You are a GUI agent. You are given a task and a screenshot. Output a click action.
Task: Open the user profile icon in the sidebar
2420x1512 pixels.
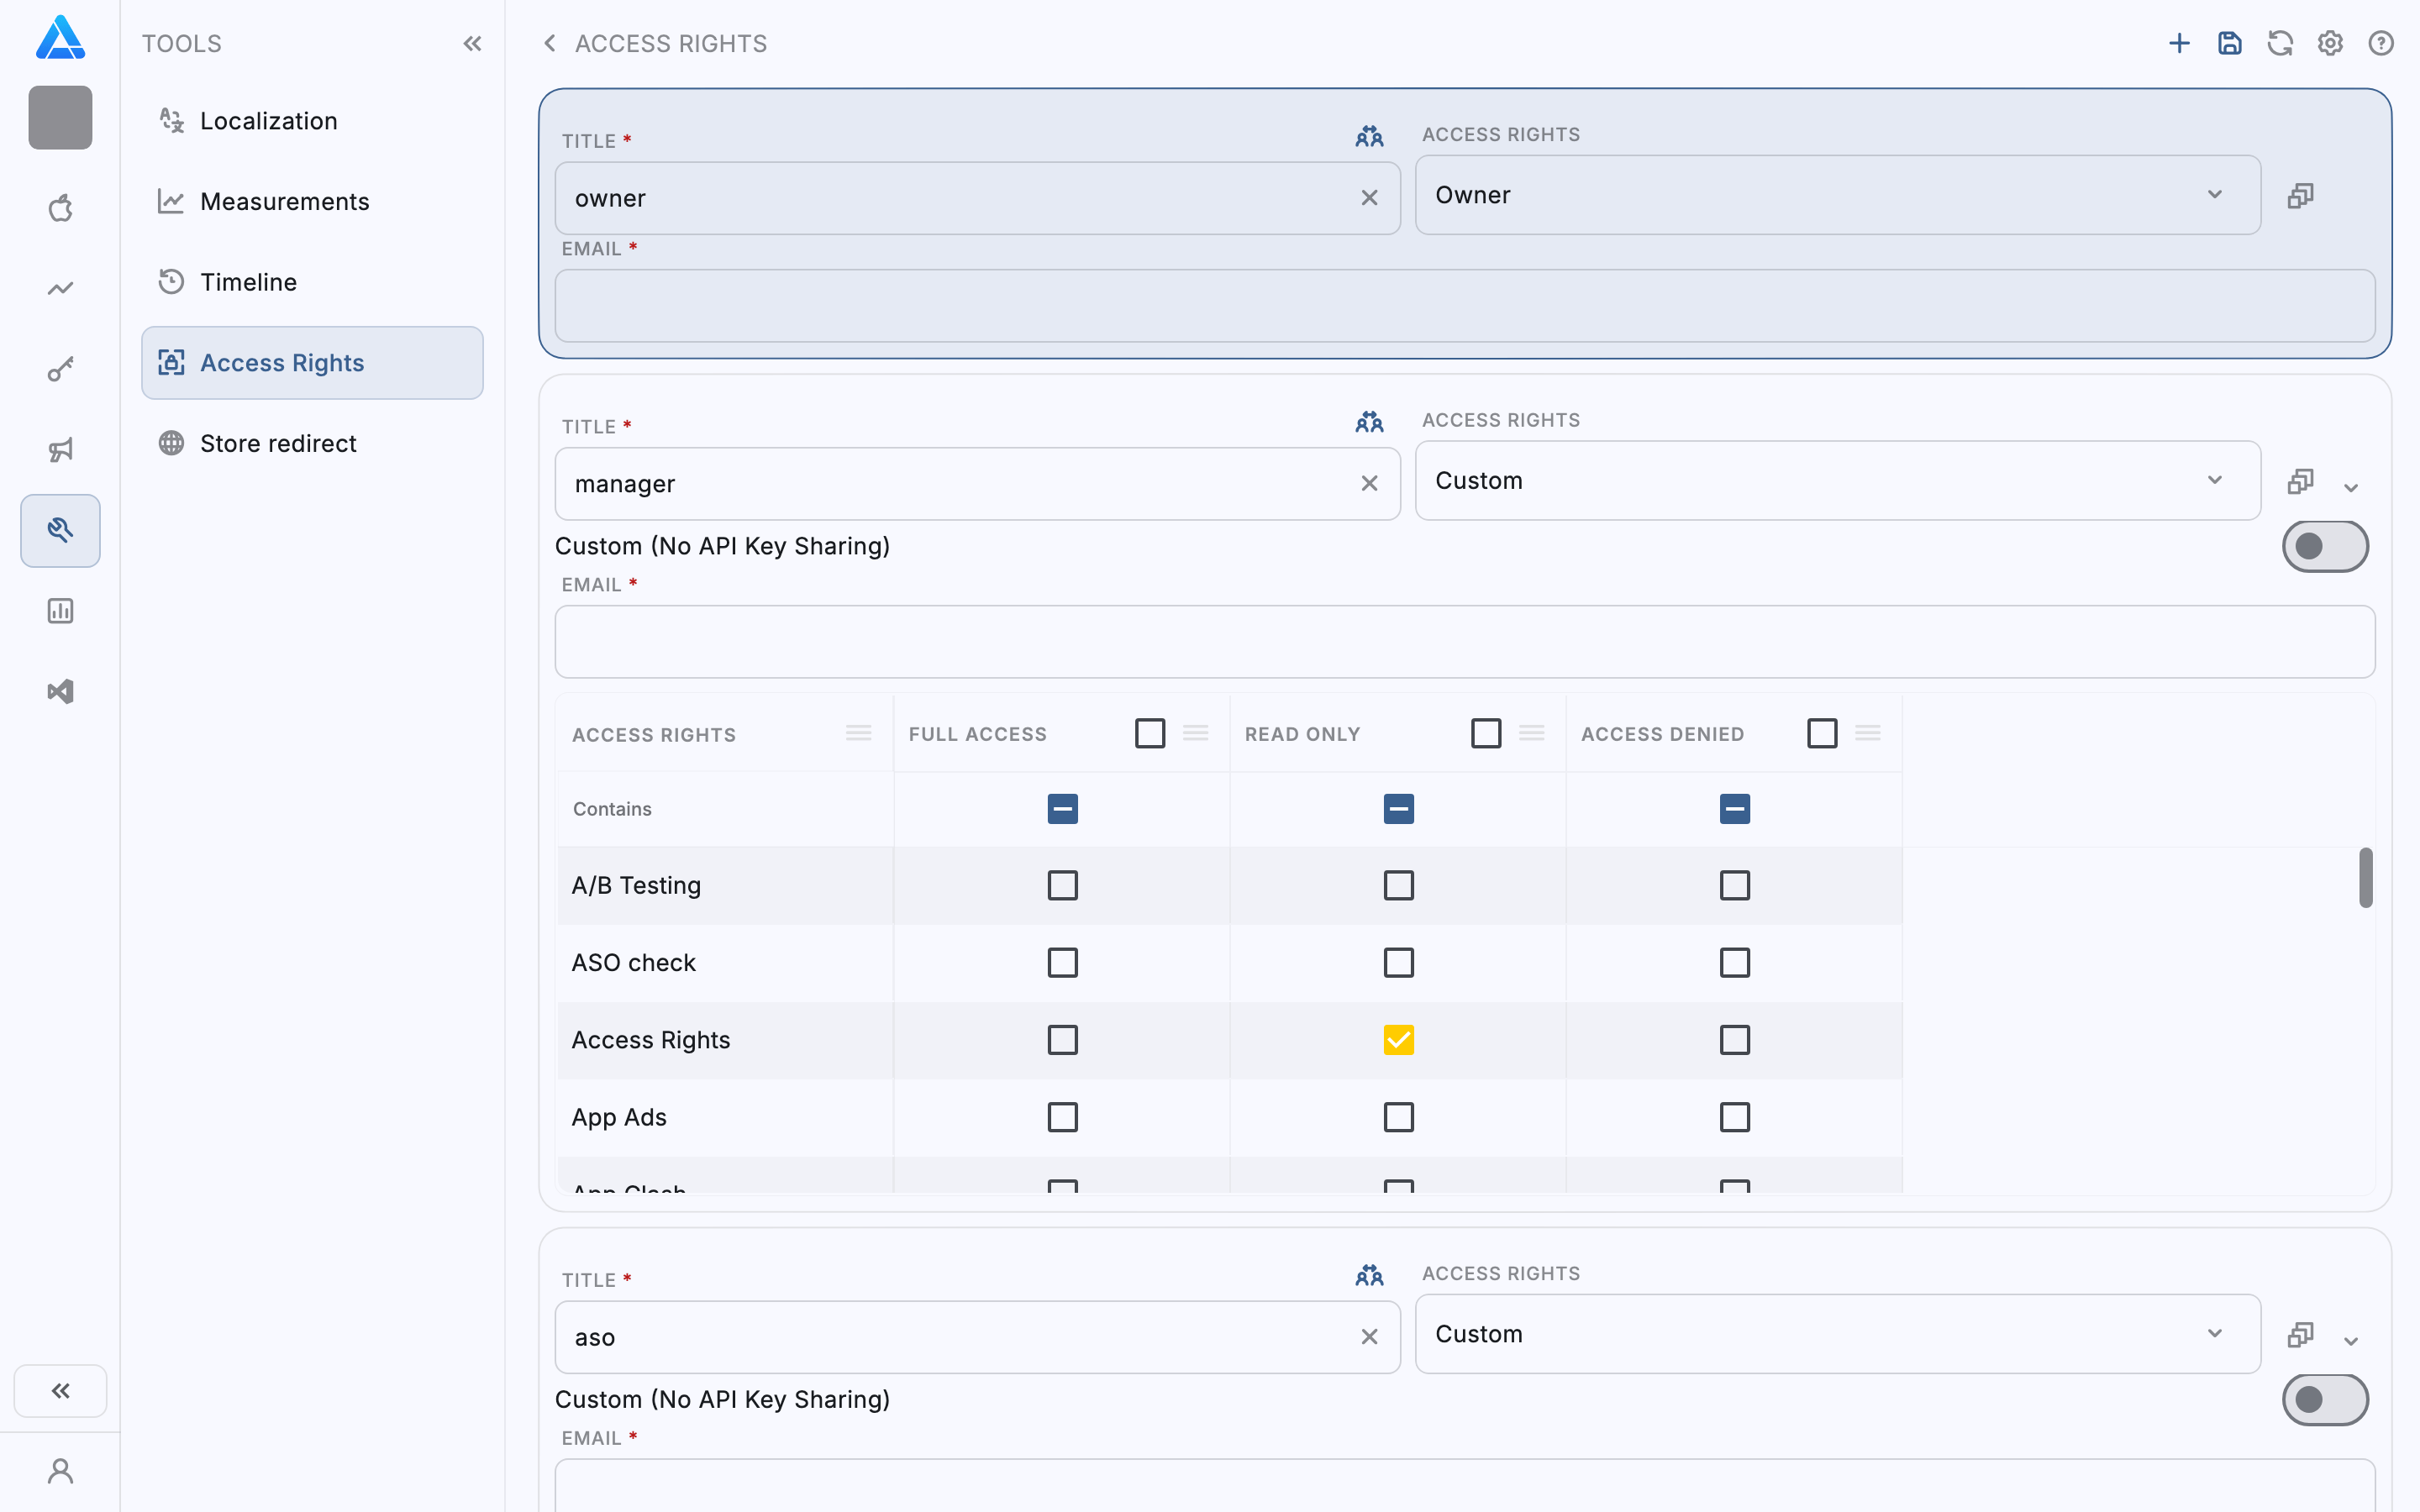point(60,1471)
